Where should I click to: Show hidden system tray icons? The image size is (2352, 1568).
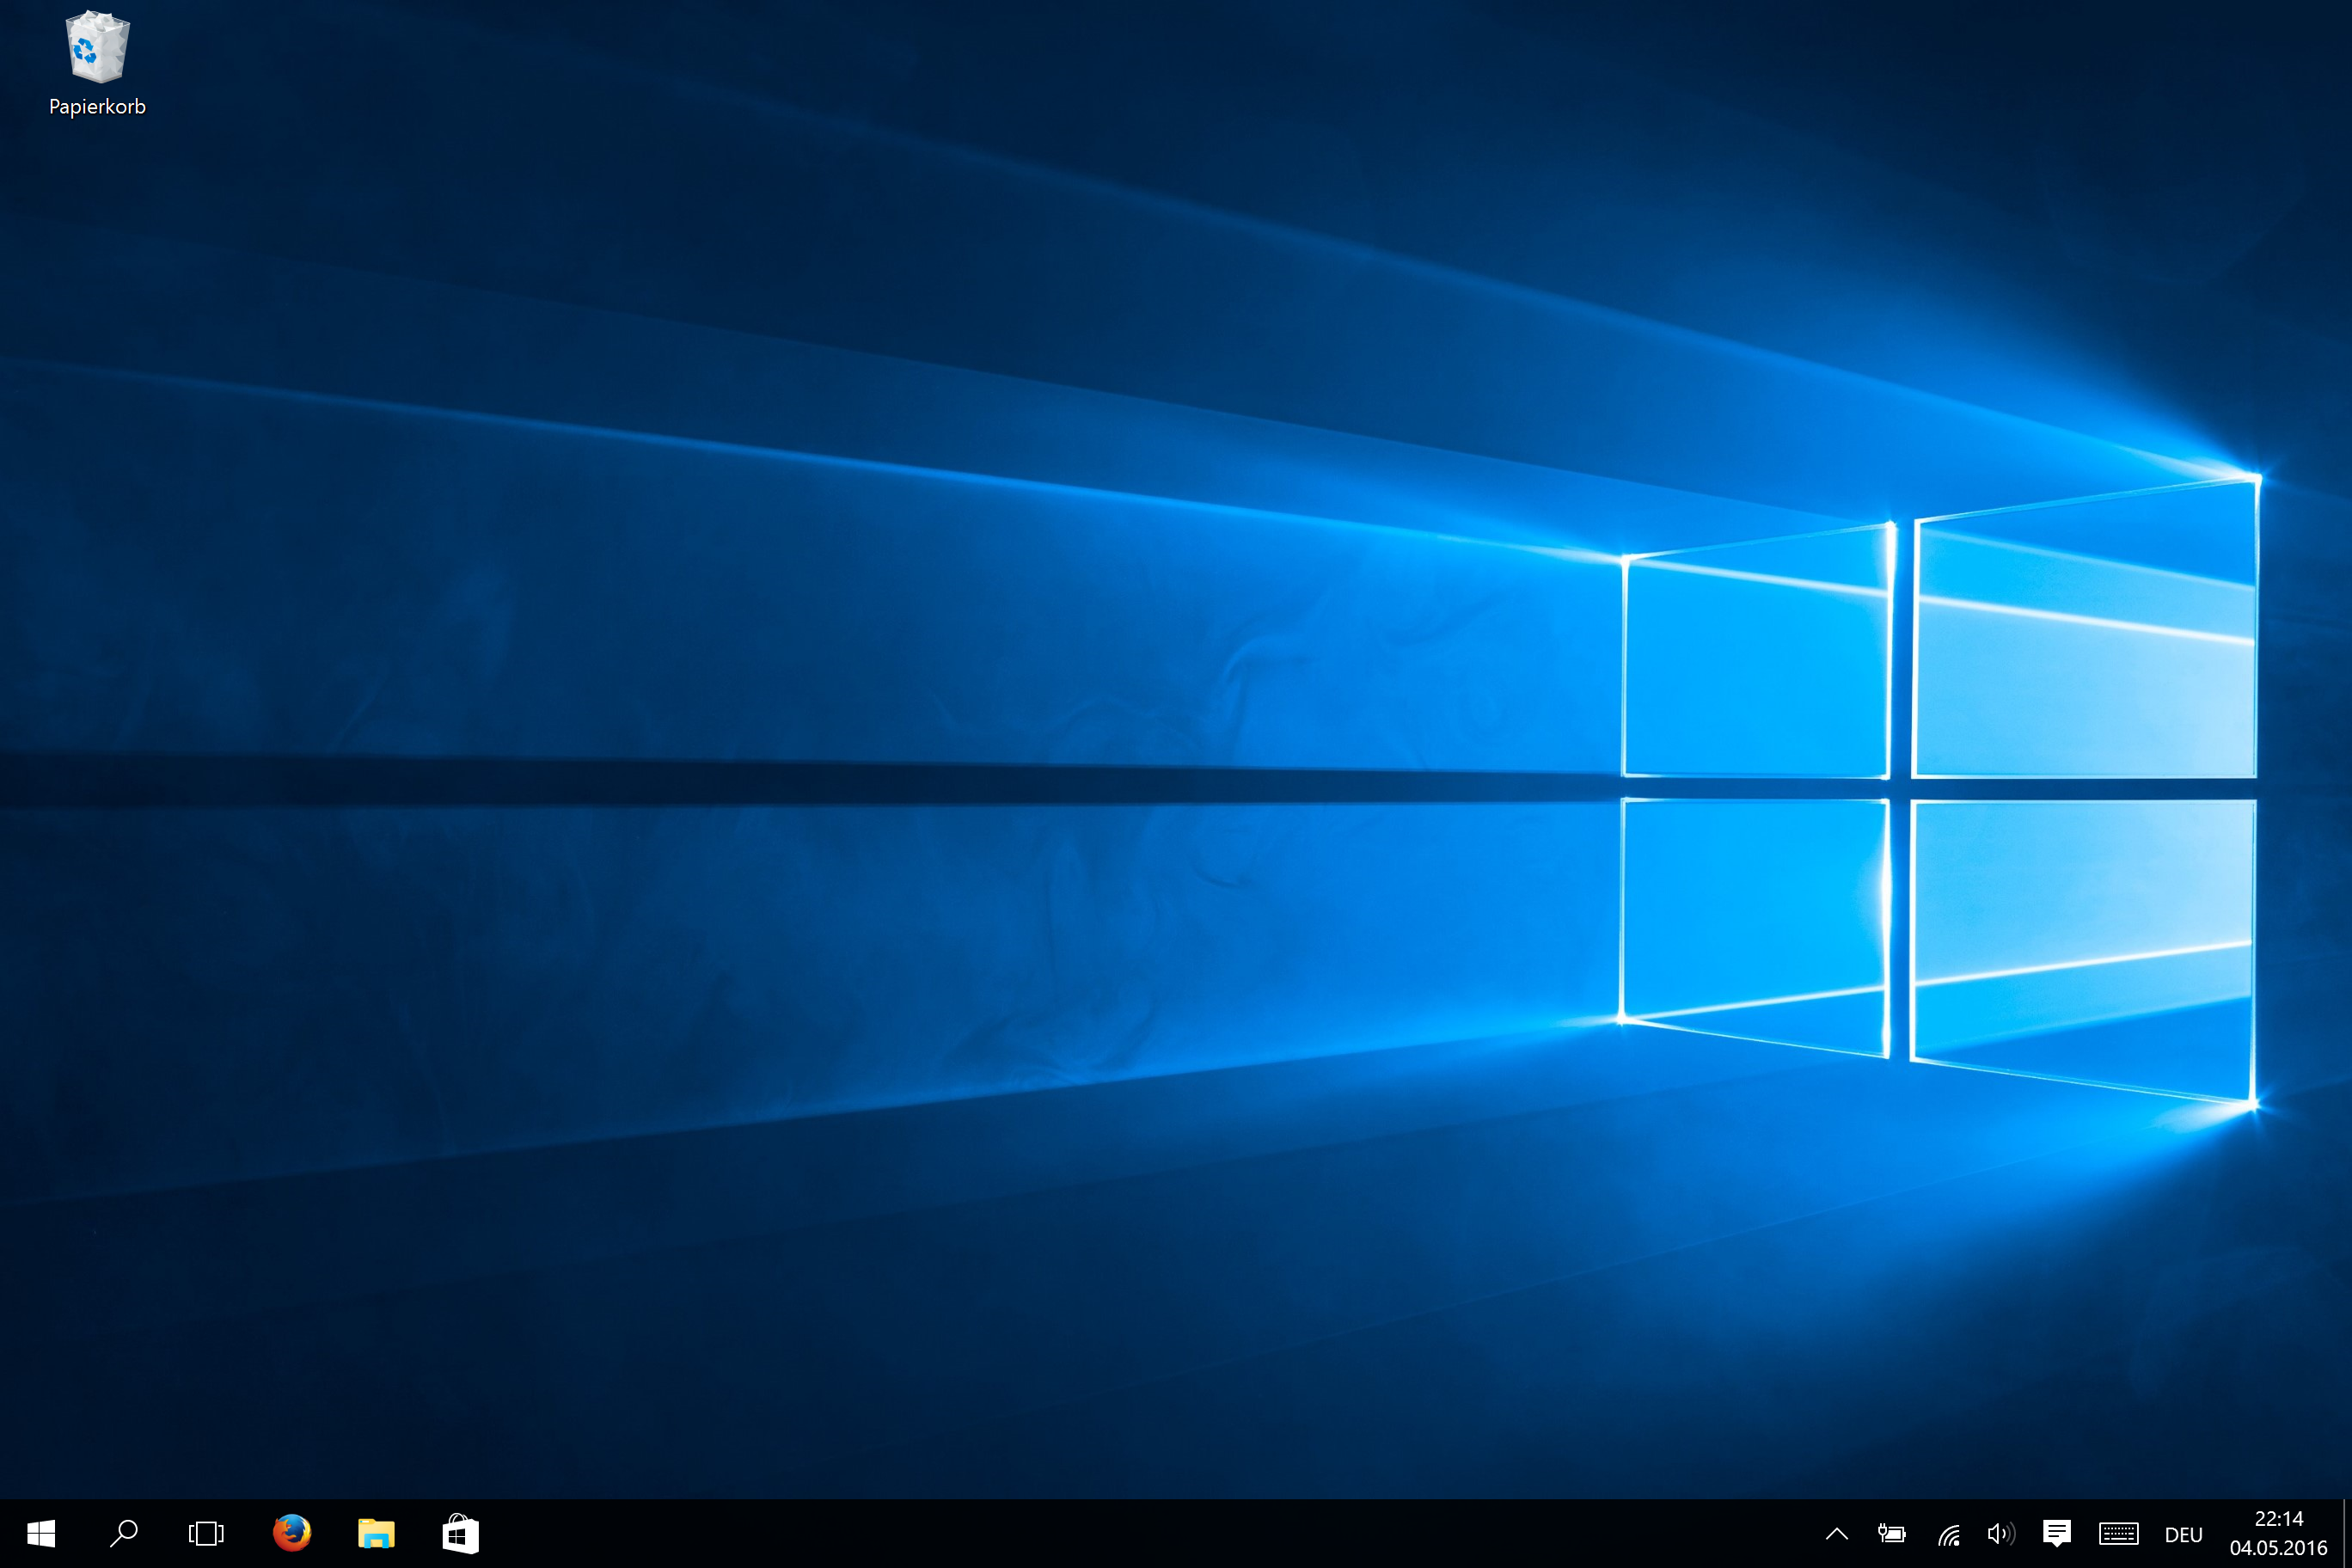(x=1836, y=1533)
